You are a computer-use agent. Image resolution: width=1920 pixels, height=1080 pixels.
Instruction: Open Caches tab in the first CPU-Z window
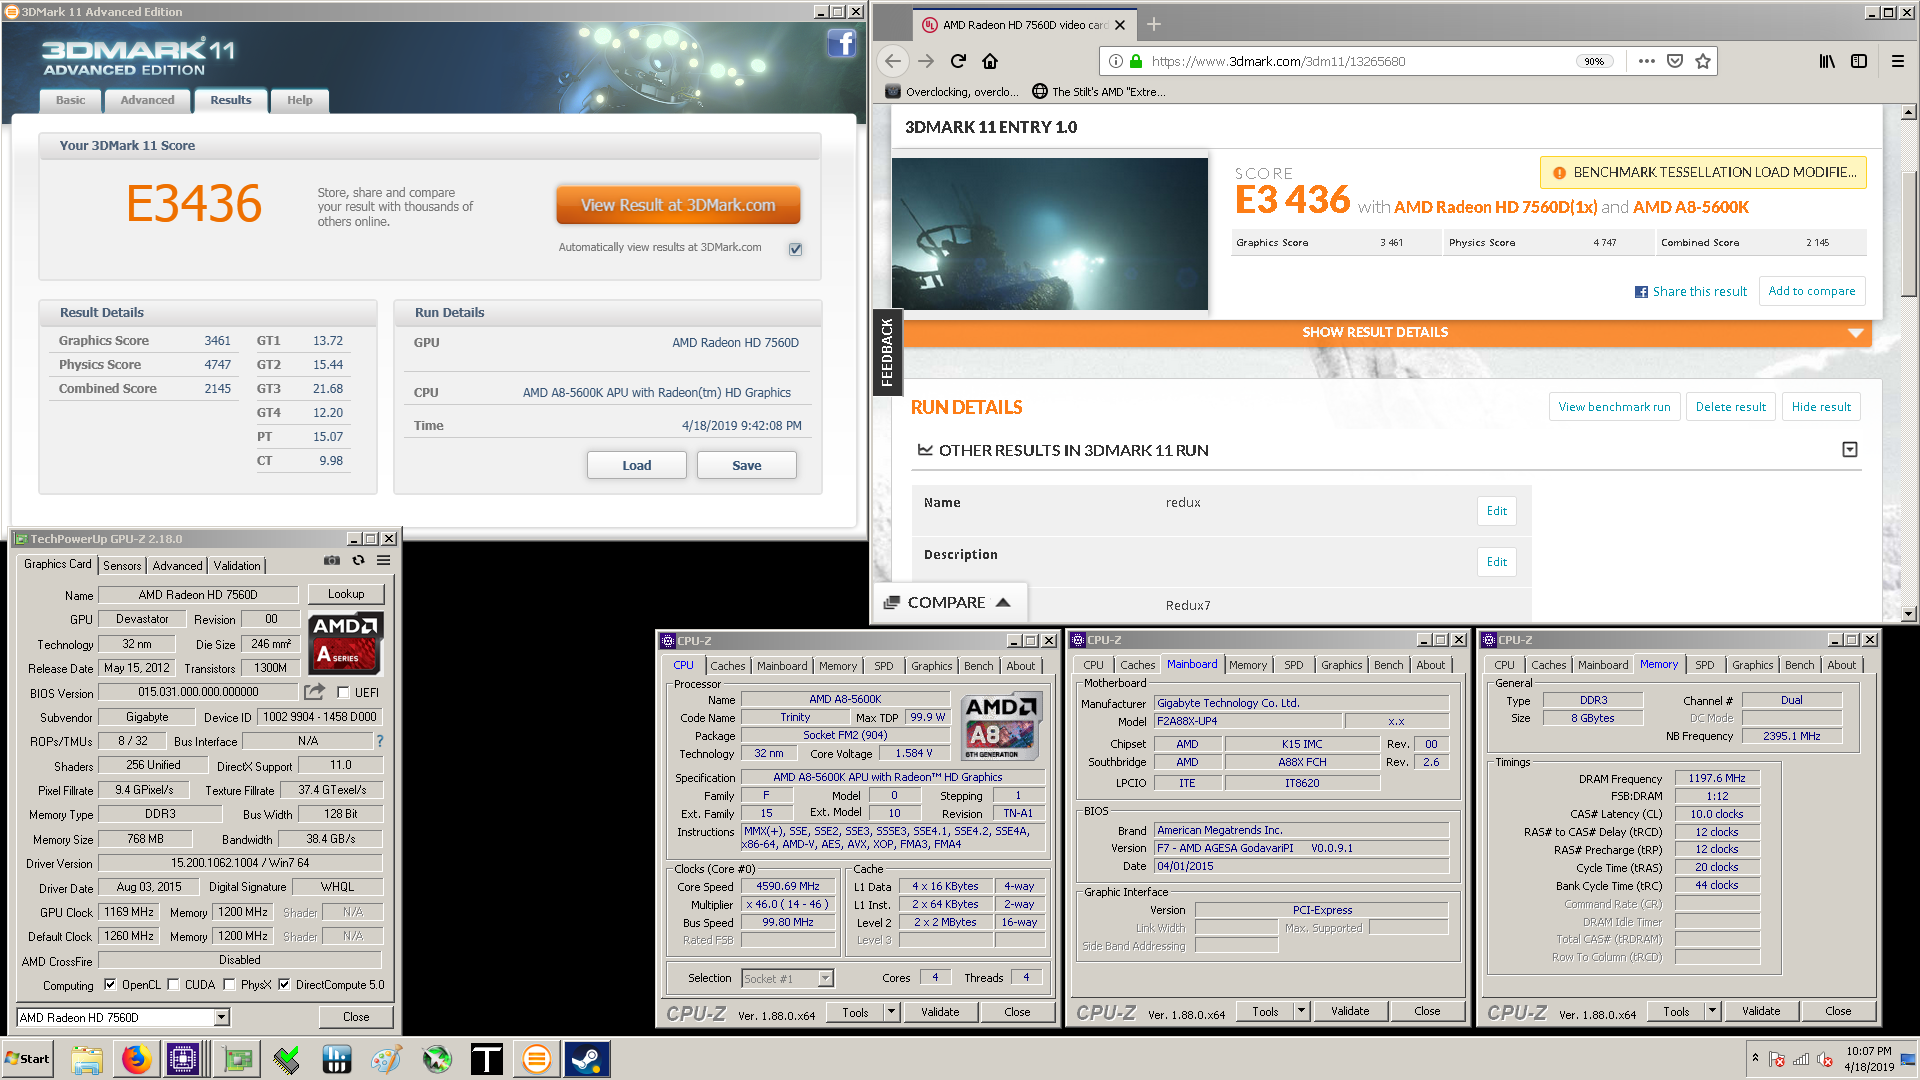click(x=728, y=665)
